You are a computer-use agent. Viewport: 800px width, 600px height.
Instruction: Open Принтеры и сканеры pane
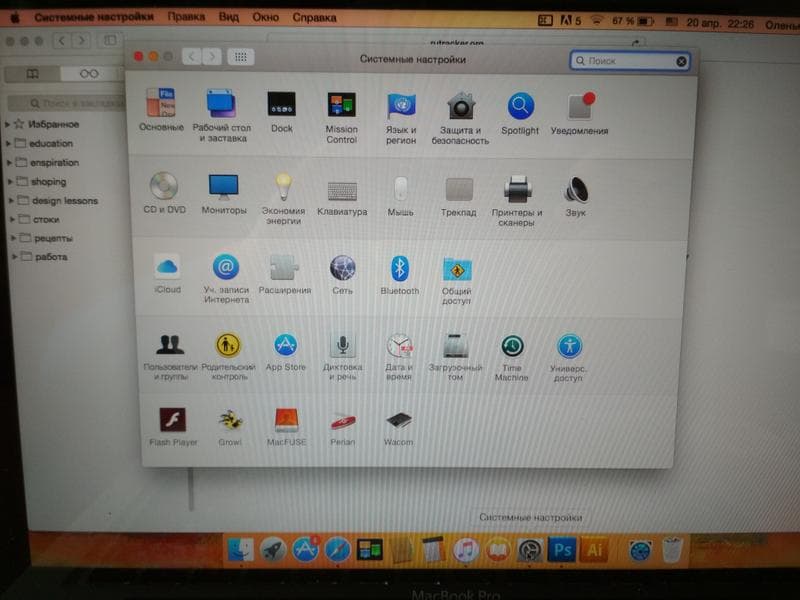pyautogui.click(x=517, y=201)
